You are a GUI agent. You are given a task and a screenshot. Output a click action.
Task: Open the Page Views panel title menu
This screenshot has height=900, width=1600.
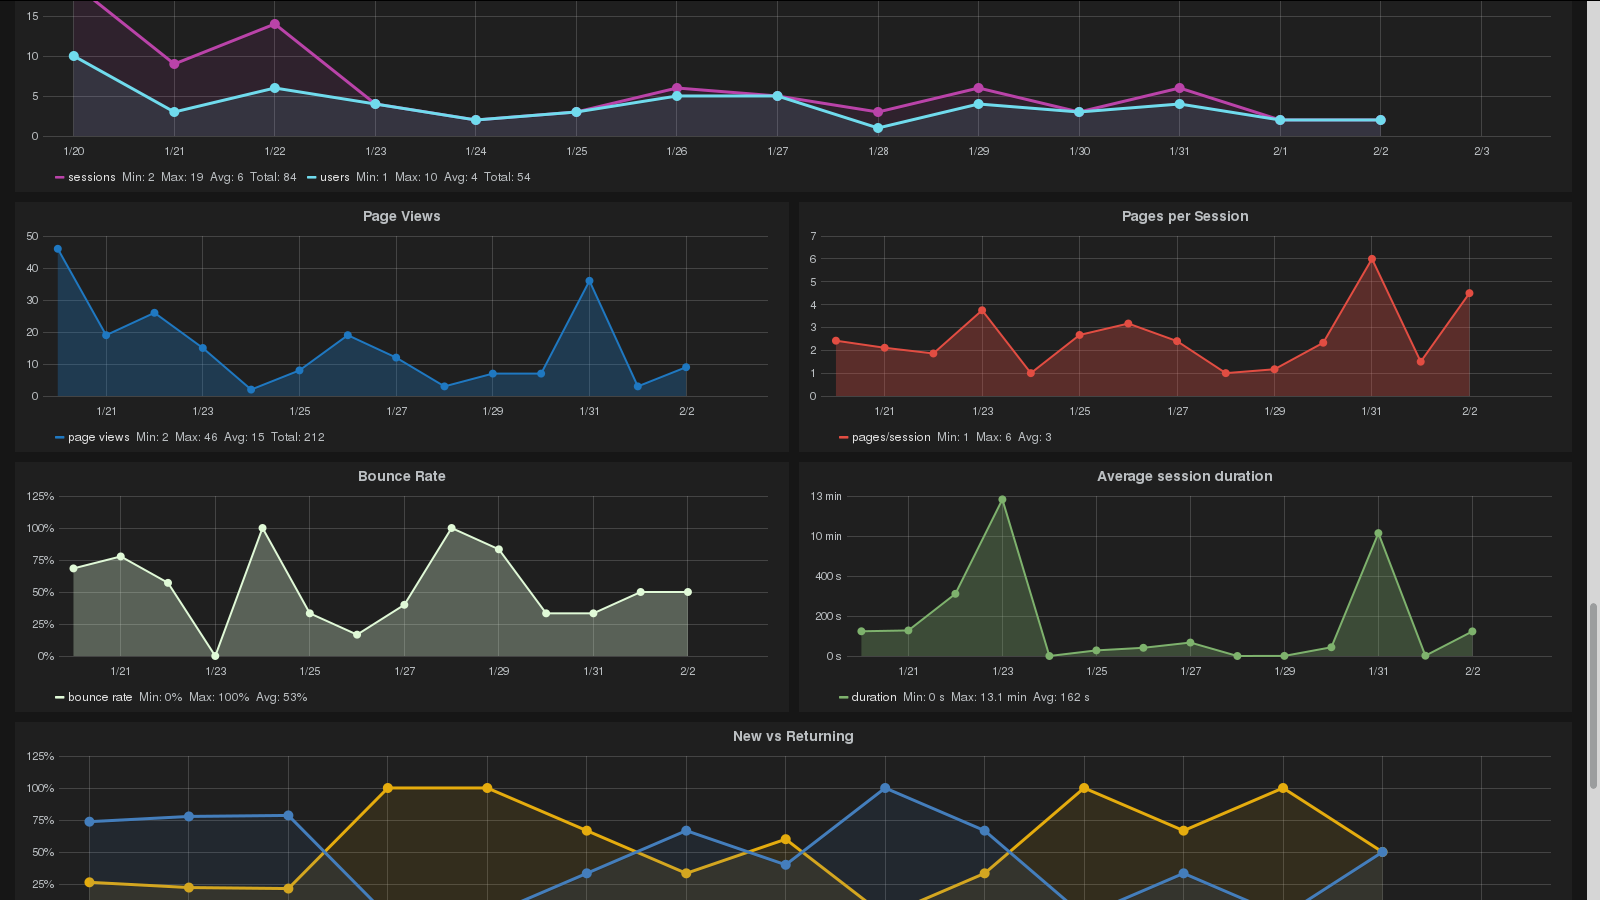[x=401, y=216]
